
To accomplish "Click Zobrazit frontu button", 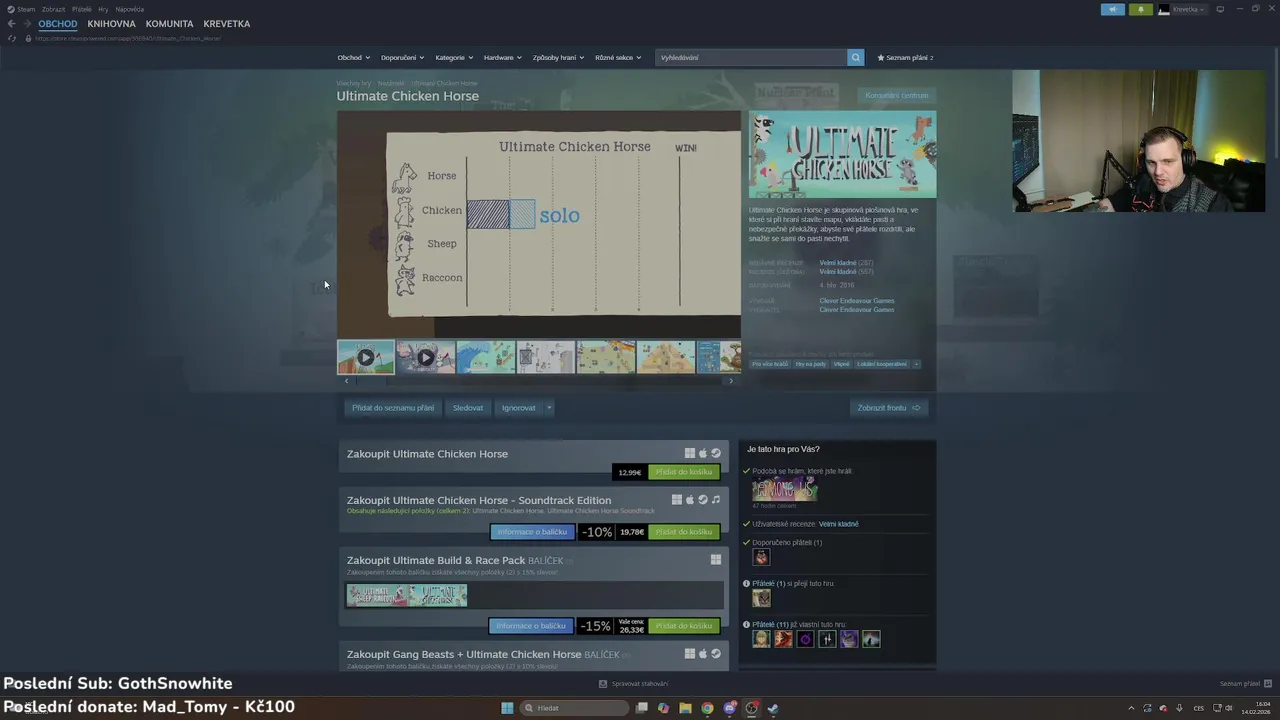I will tap(889, 407).
